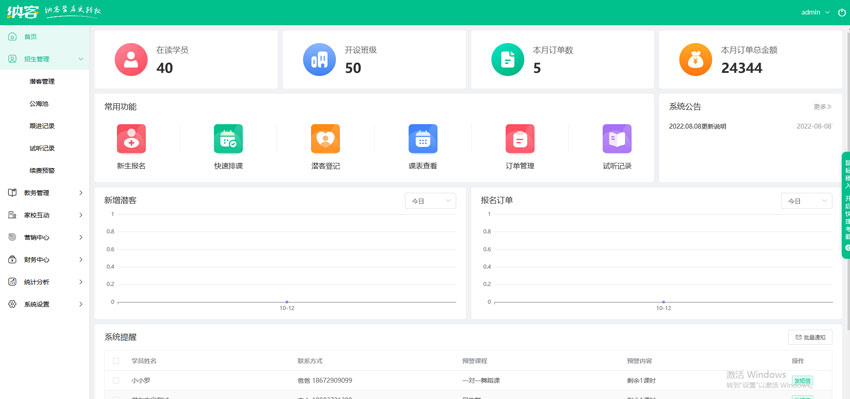Go to 首页 menu label
850x399 pixels.
tap(30, 37)
